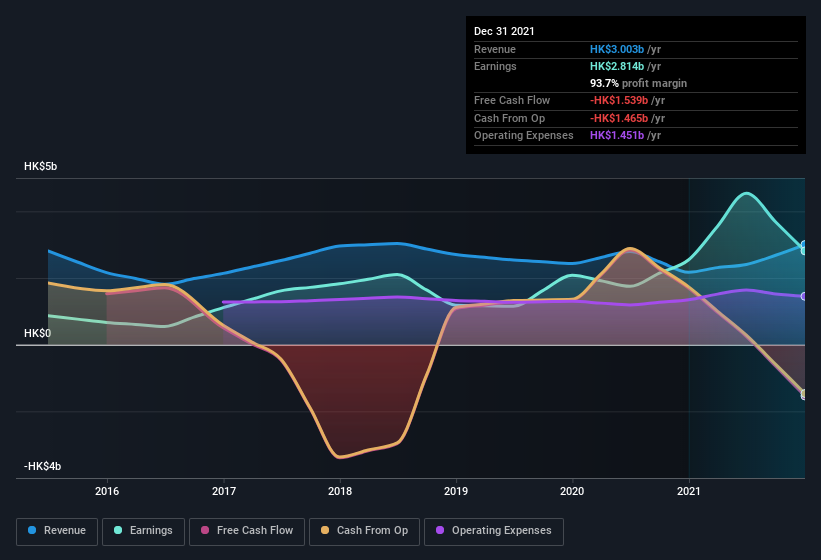Click the Cash From Op endpoint marker below zero
This screenshot has height=560, width=821.
(x=804, y=394)
